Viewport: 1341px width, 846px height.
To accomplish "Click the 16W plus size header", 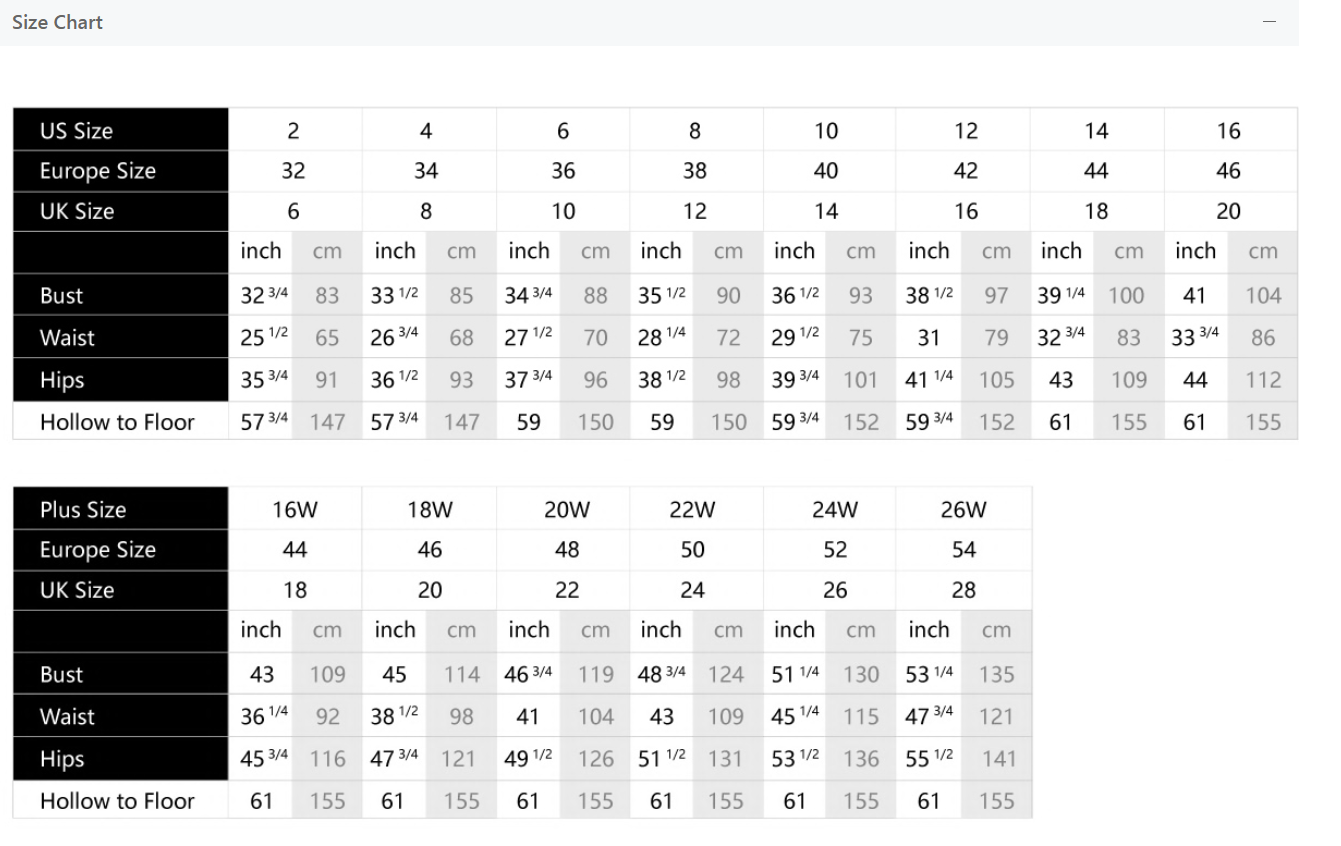I will (x=295, y=510).
